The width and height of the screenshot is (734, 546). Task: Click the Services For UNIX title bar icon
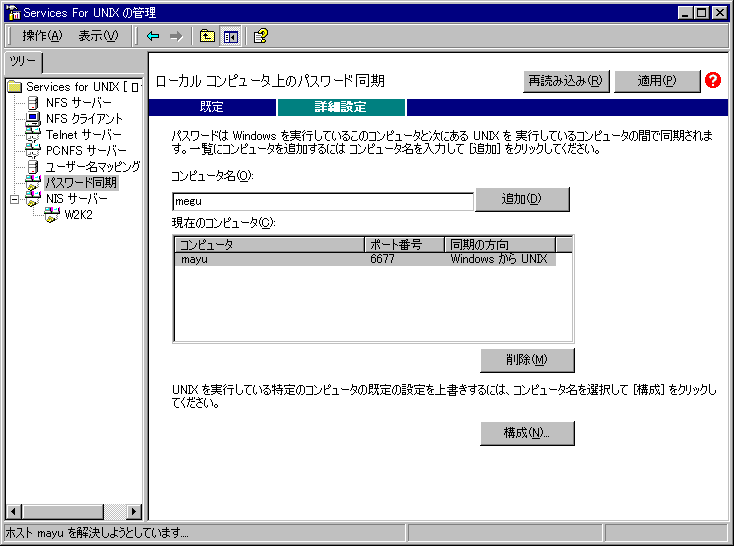pyautogui.click(x=13, y=13)
